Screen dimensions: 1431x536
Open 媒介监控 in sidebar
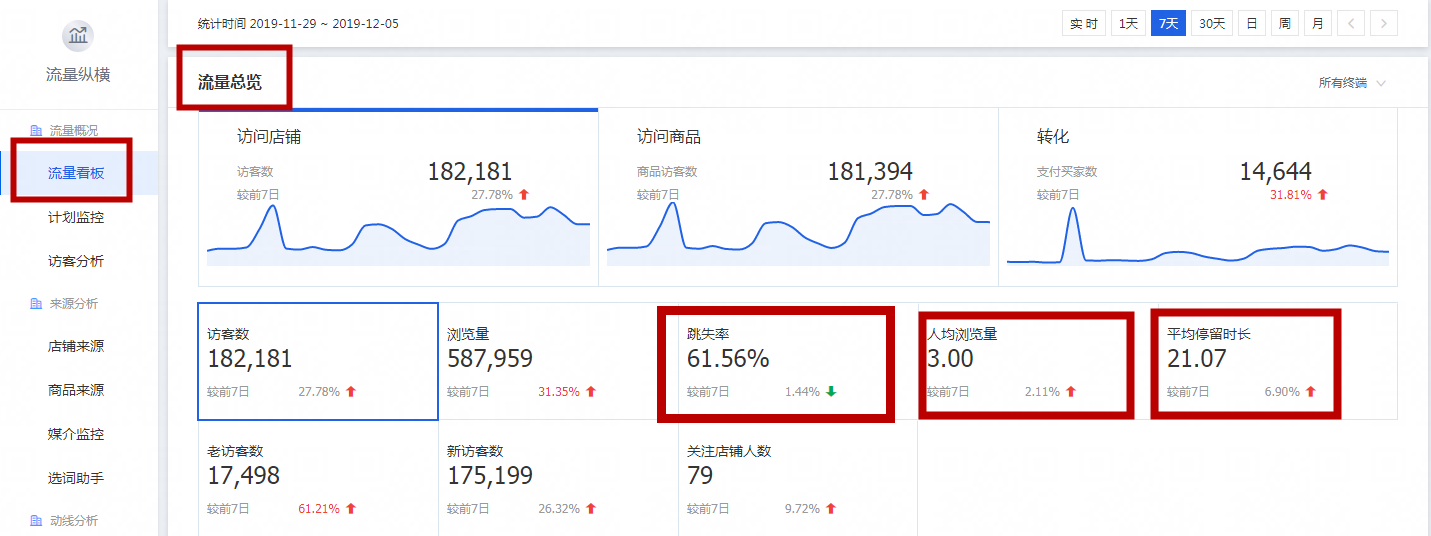[78, 434]
